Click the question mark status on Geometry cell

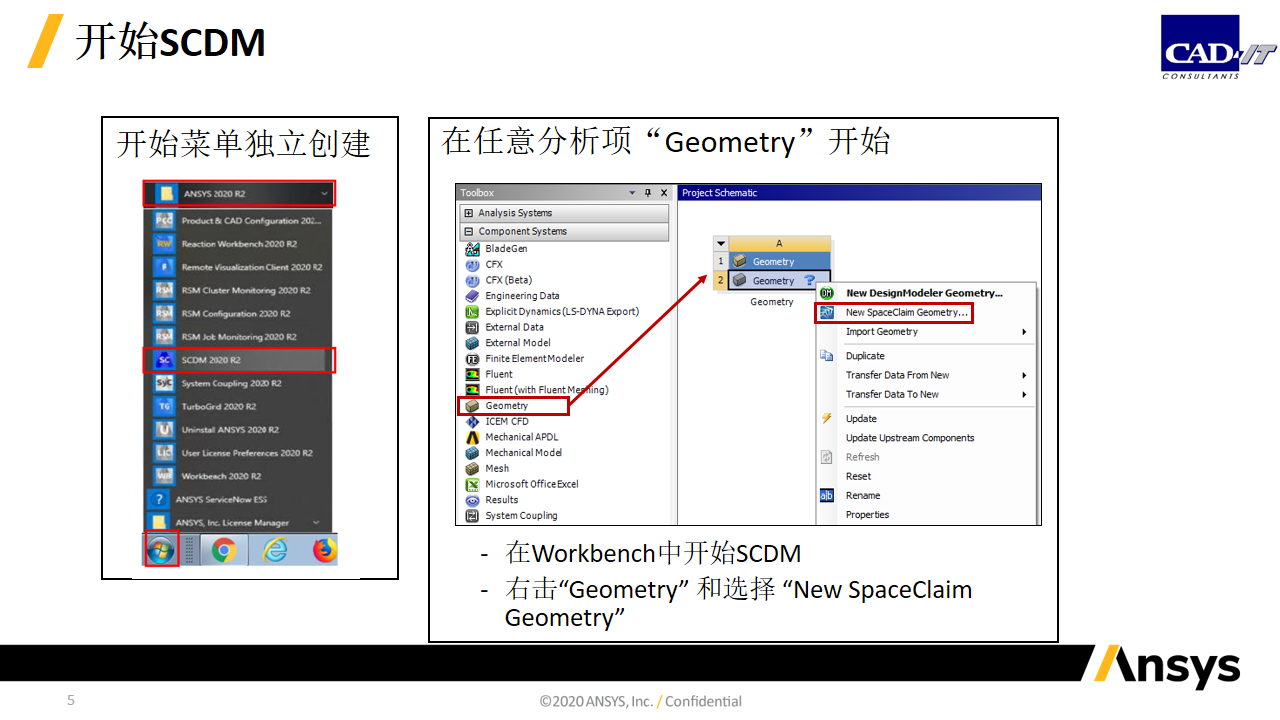pyautogui.click(x=810, y=281)
